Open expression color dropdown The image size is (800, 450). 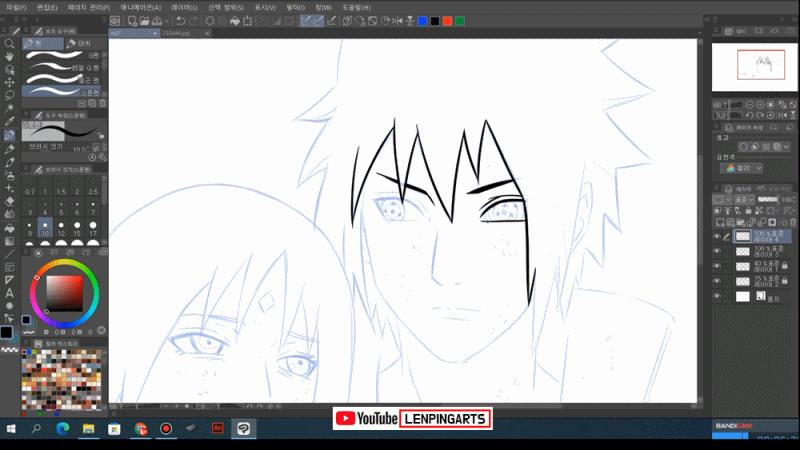[x=743, y=168]
